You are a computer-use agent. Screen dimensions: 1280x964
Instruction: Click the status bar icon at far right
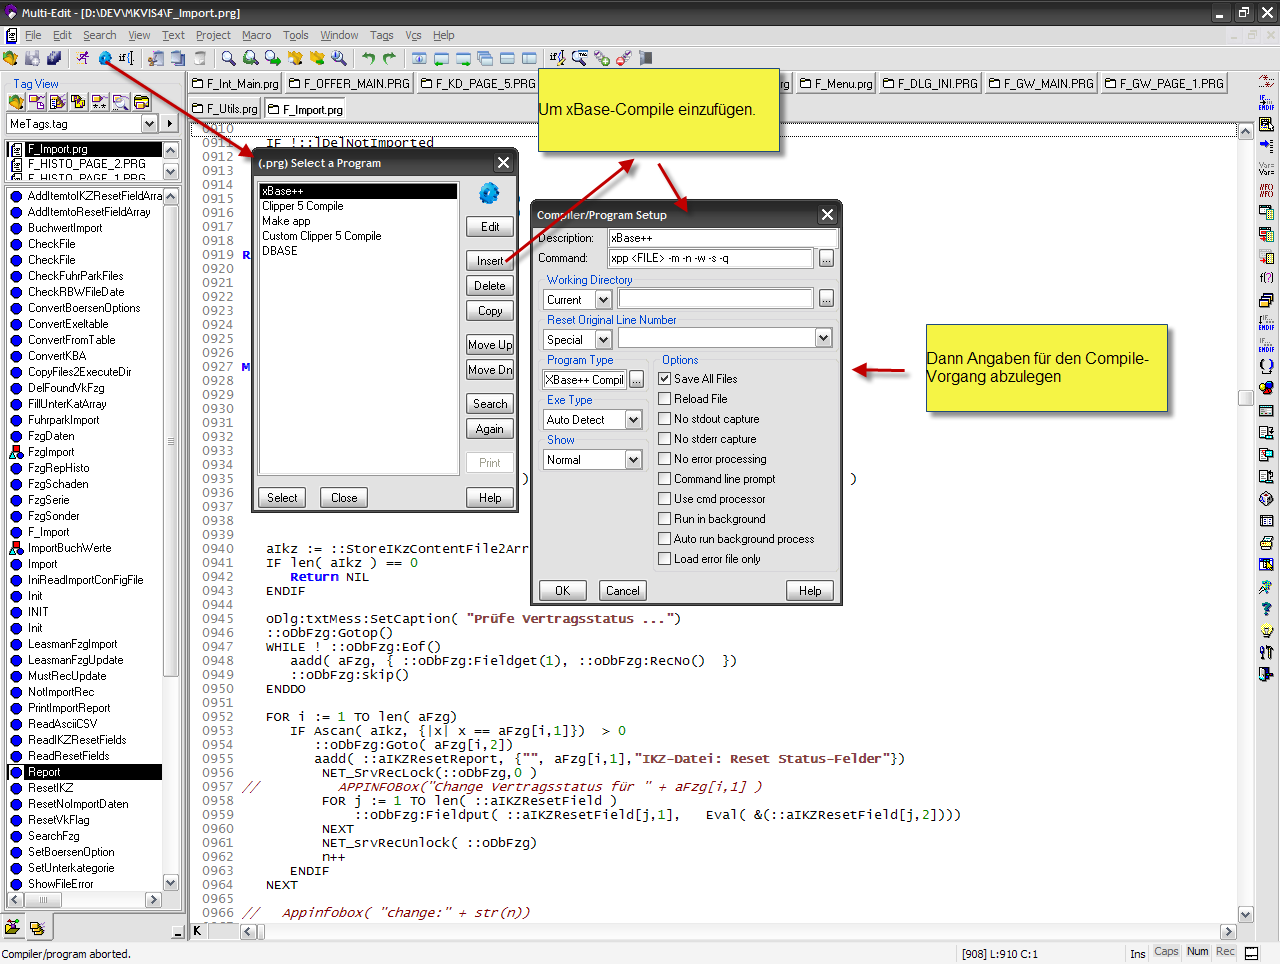click(1252, 953)
